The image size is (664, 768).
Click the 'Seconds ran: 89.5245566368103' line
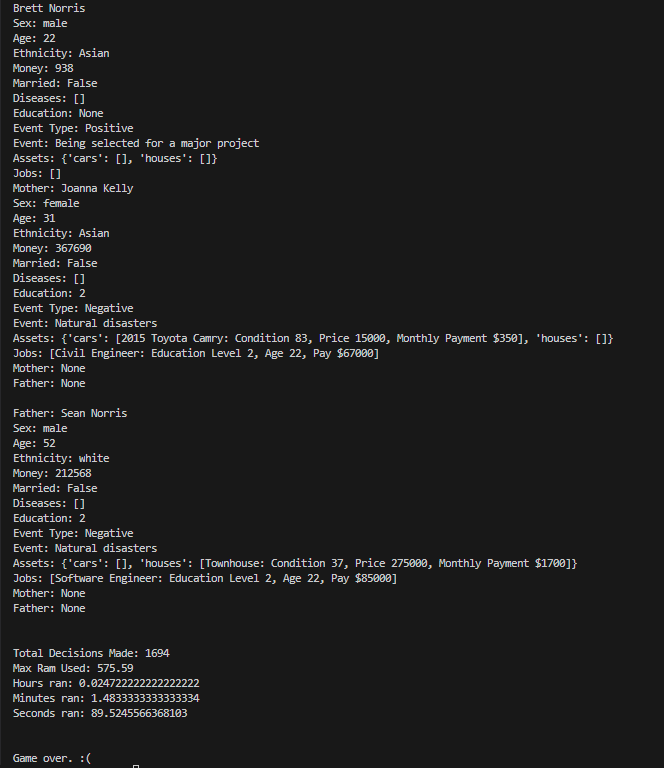pos(100,713)
